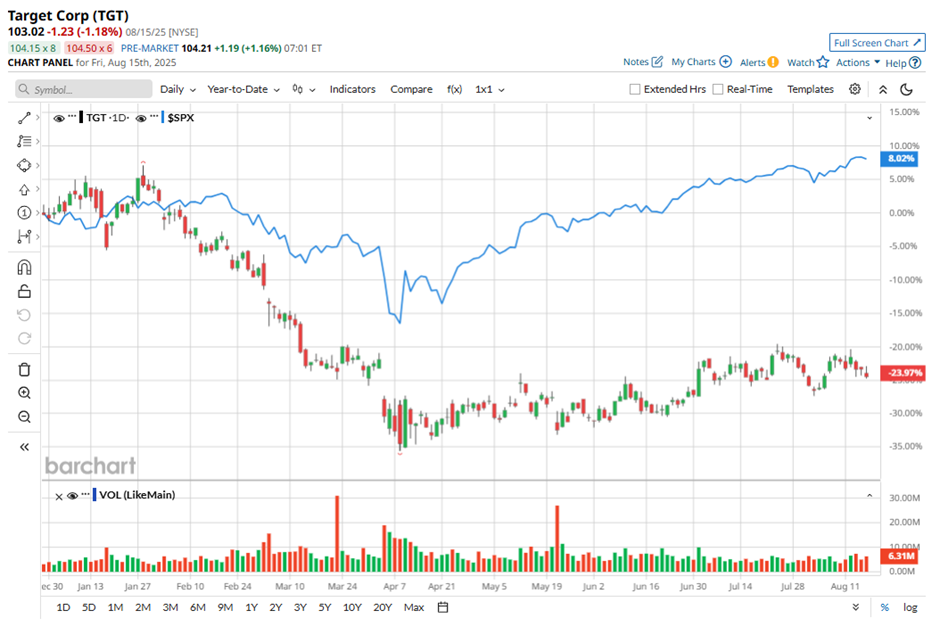The height and width of the screenshot is (635, 940).
Task: Toggle $SPX series visibility eye
Action: (141, 118)
